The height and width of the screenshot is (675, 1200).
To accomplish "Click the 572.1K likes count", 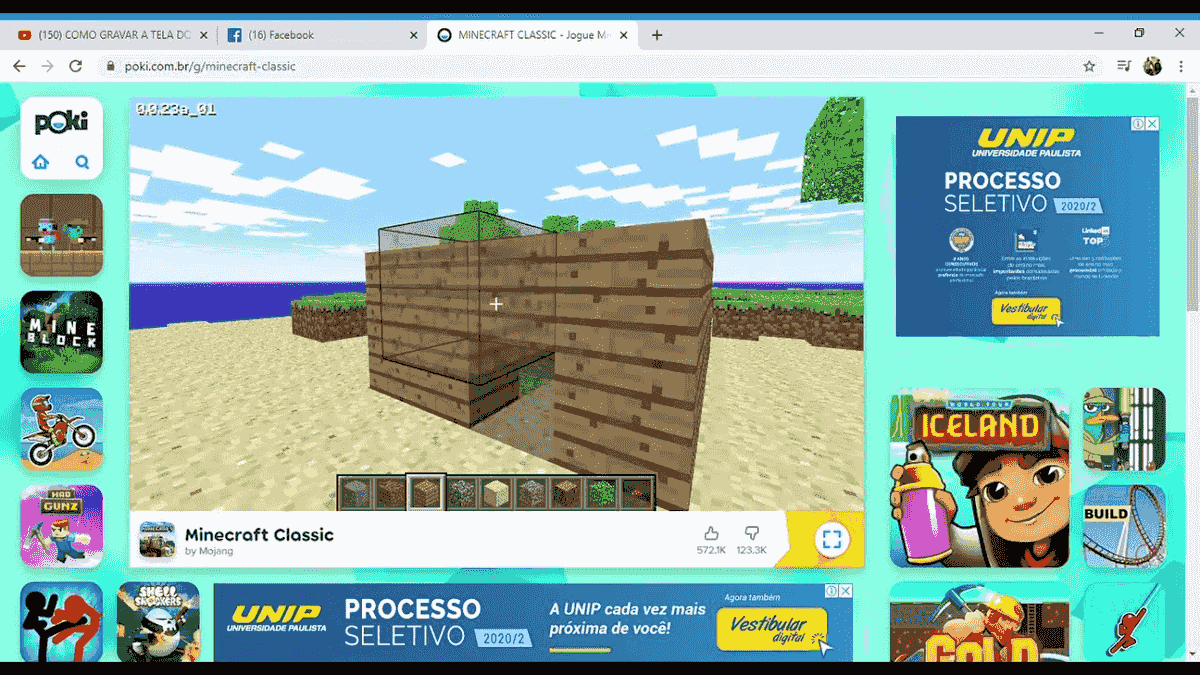I will point(711,551).
